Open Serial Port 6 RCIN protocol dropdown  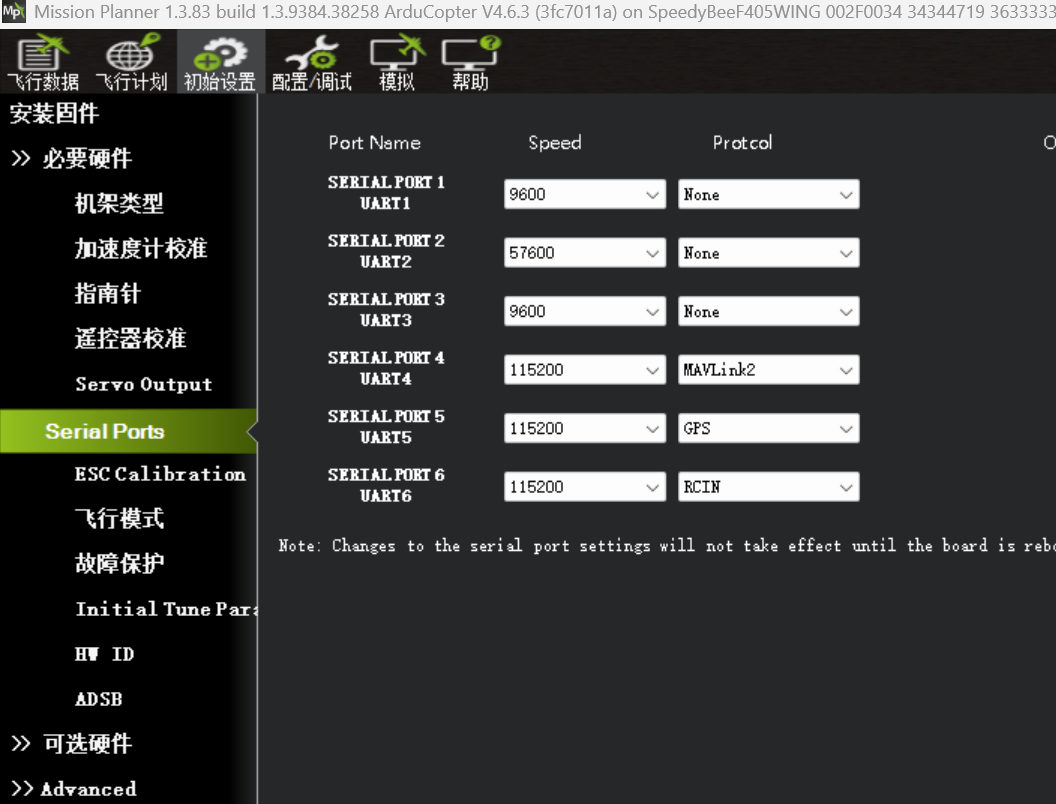click(x=768, y=487)
